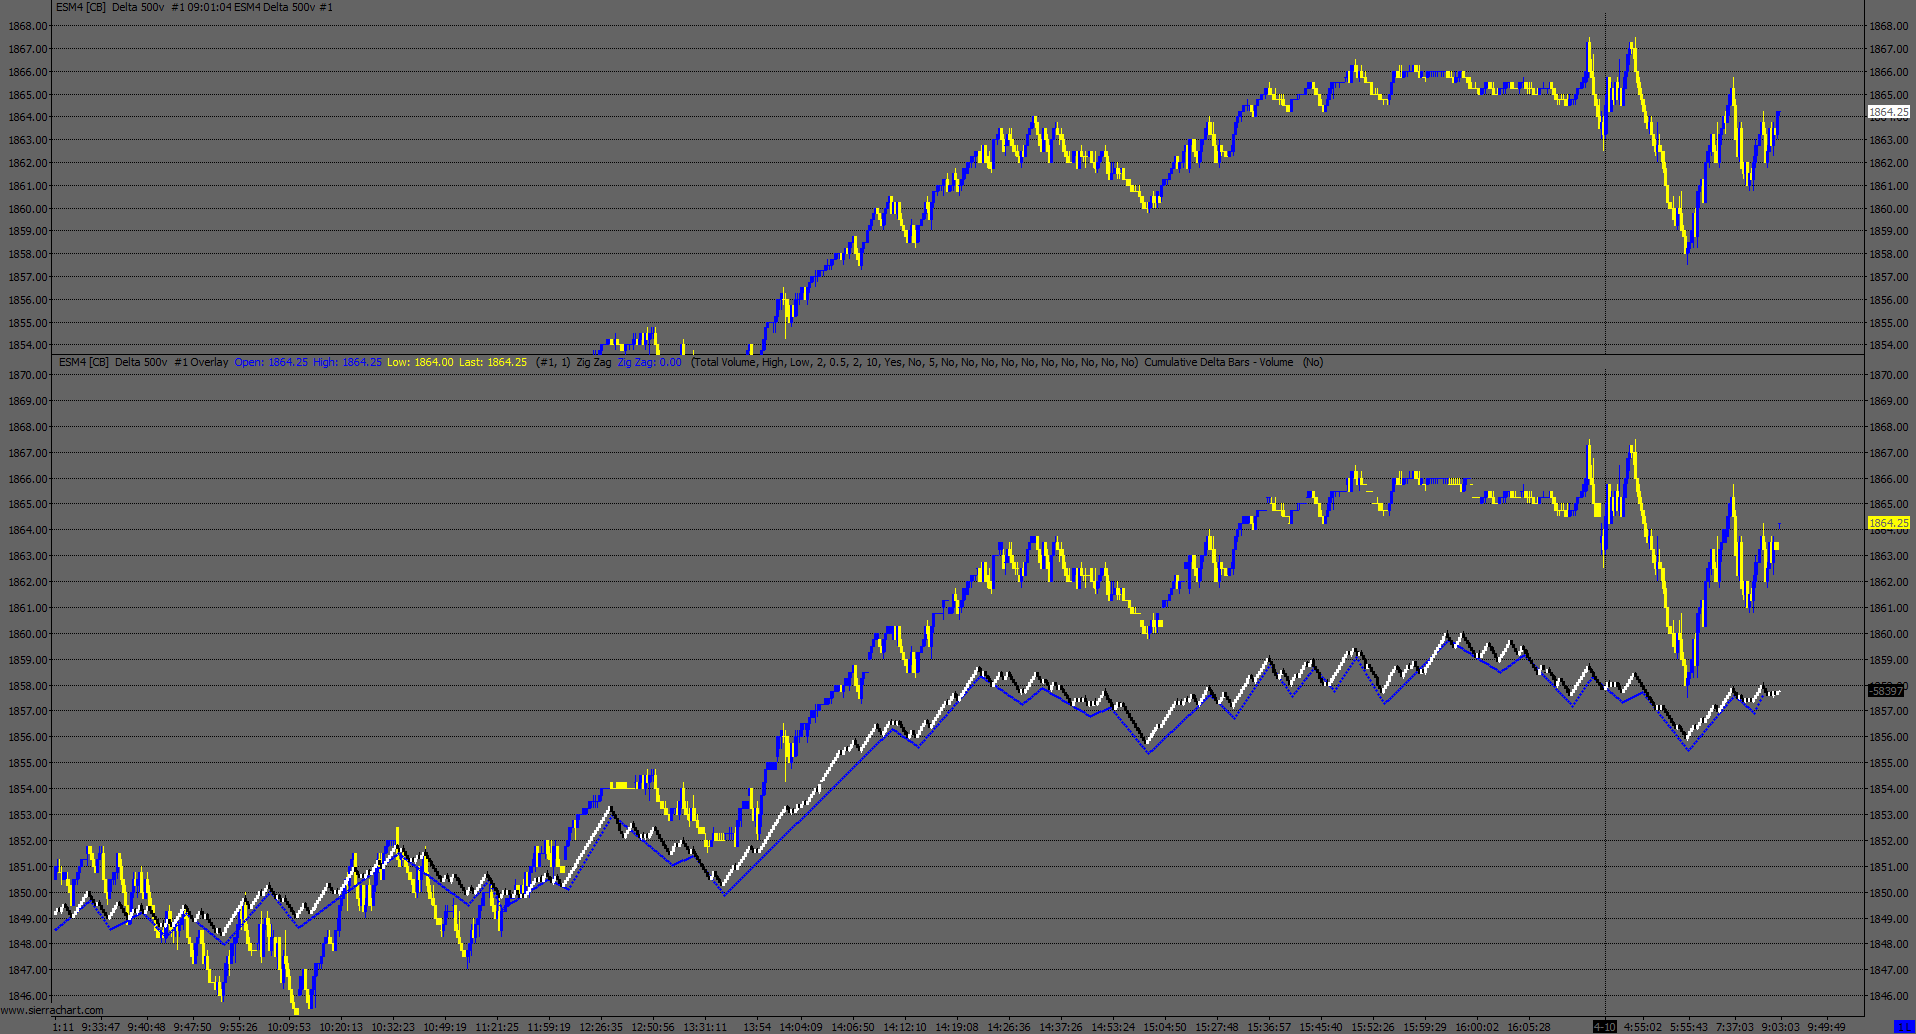Click the #1 Overlay label in lower header
Image resolution: width=1916 pixels, height=1034 pixels.
[201, 362]
